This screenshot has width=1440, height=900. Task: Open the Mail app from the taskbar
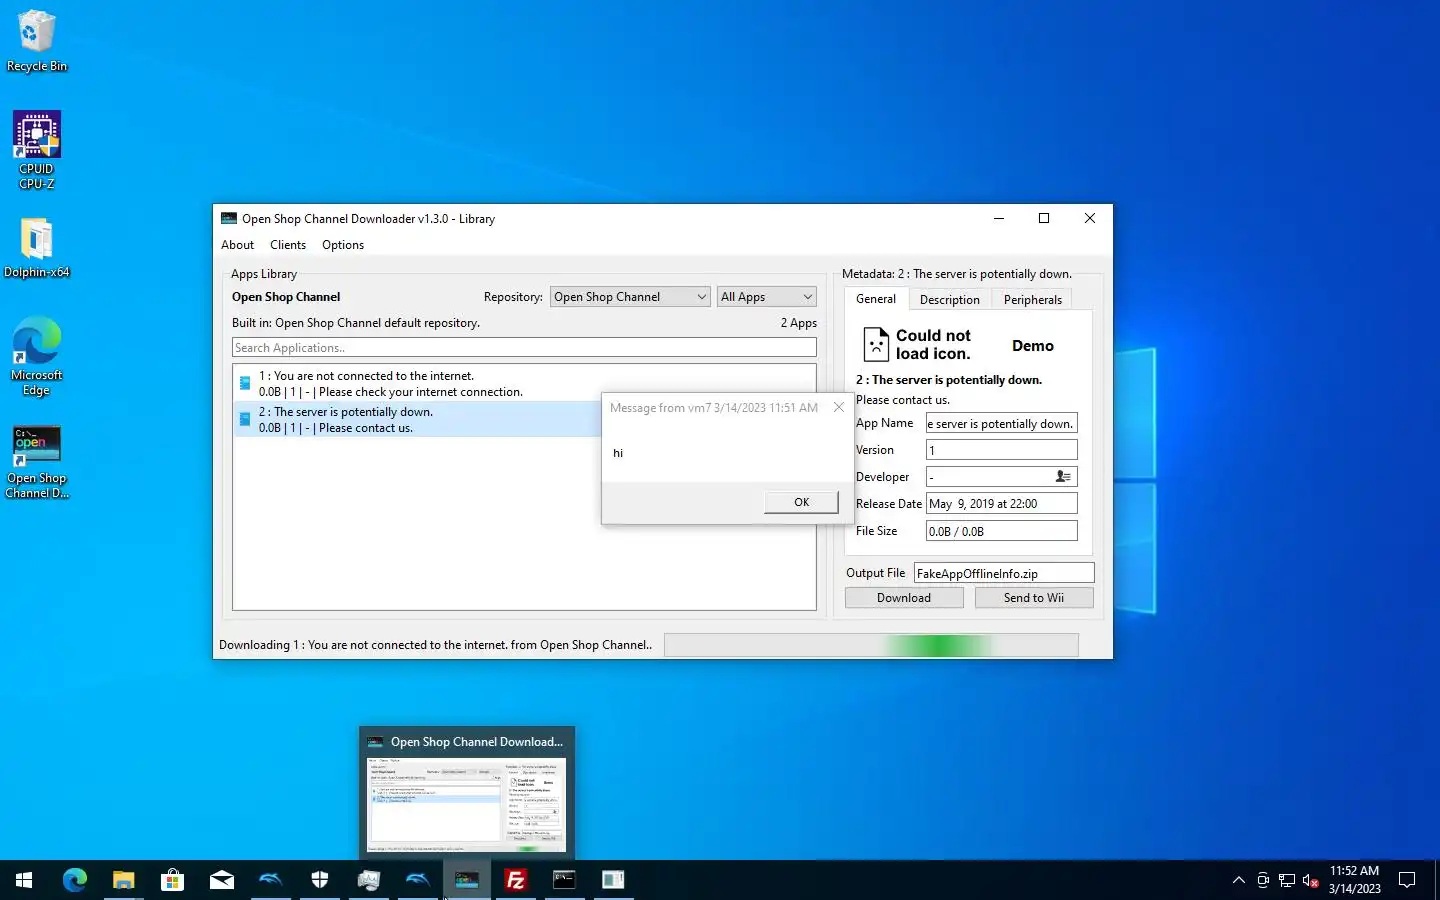221,880
